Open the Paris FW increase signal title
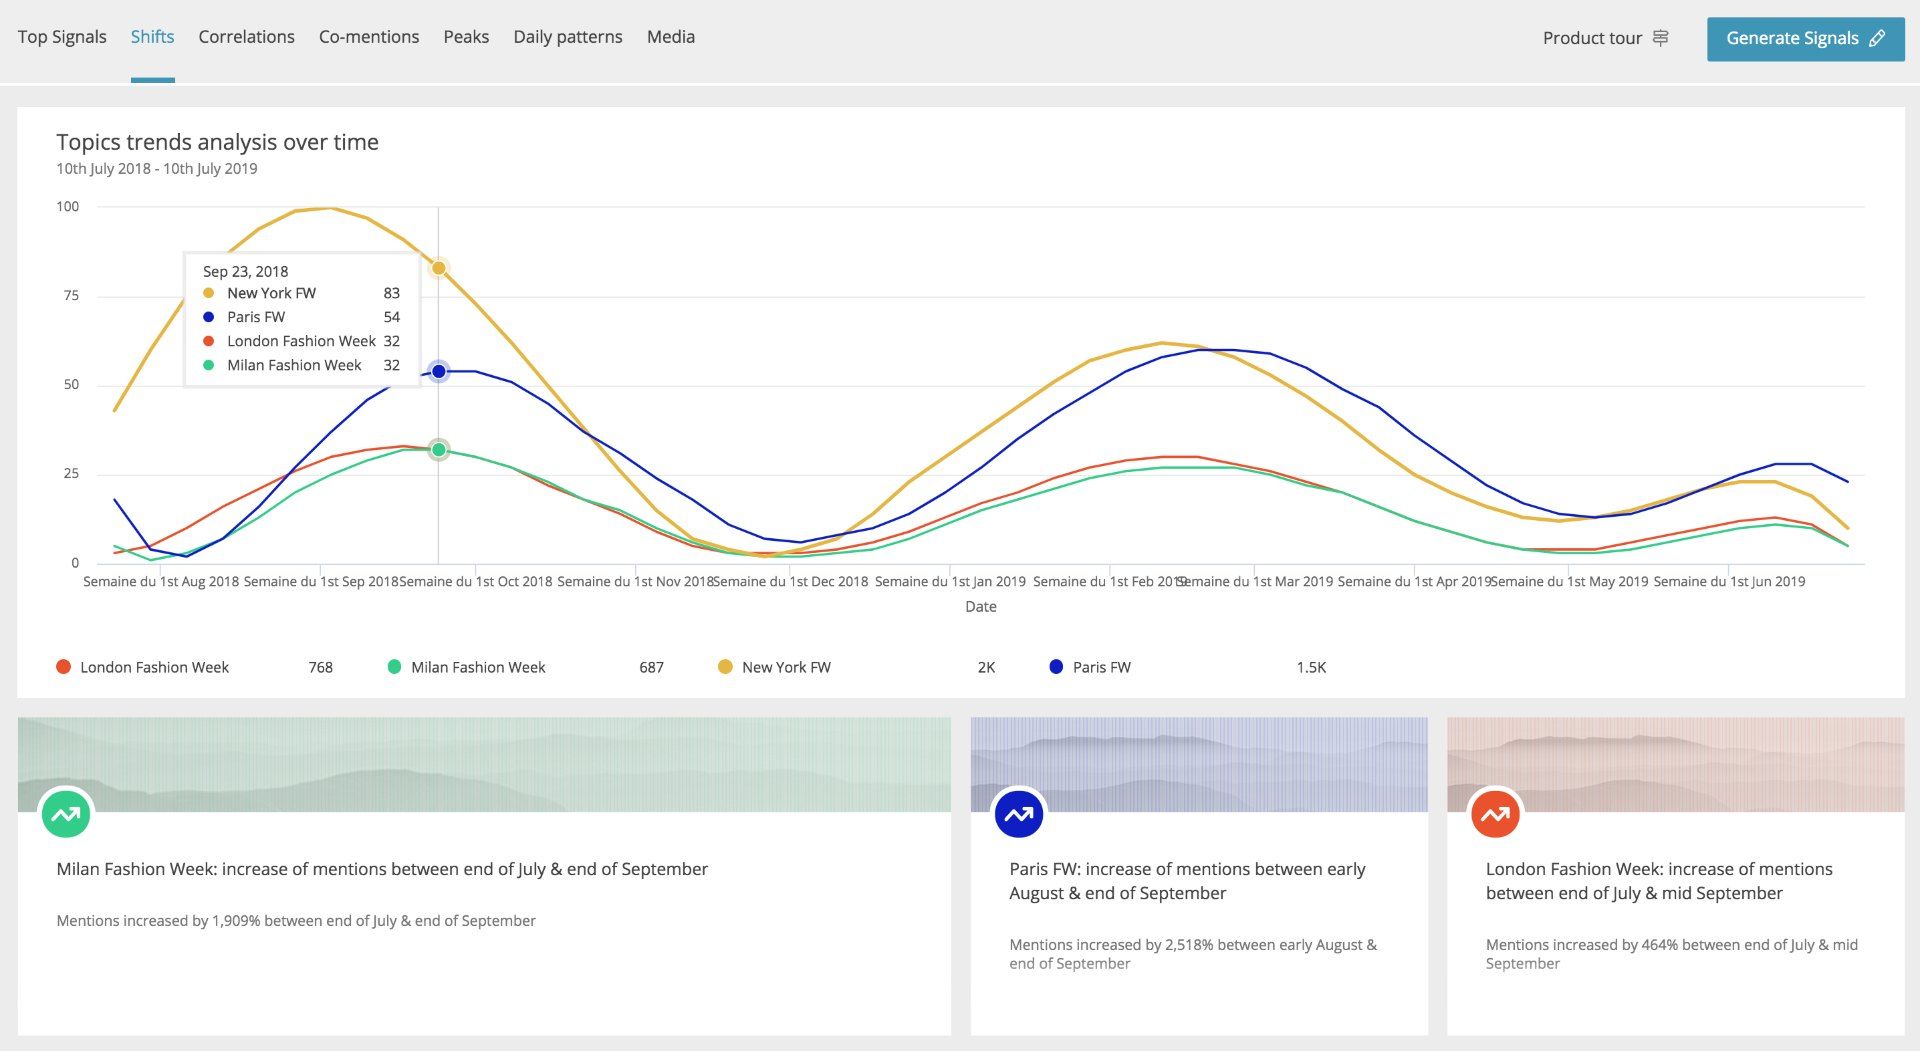This screenshot has width=1920, height=1051. tap(1187, 881)
